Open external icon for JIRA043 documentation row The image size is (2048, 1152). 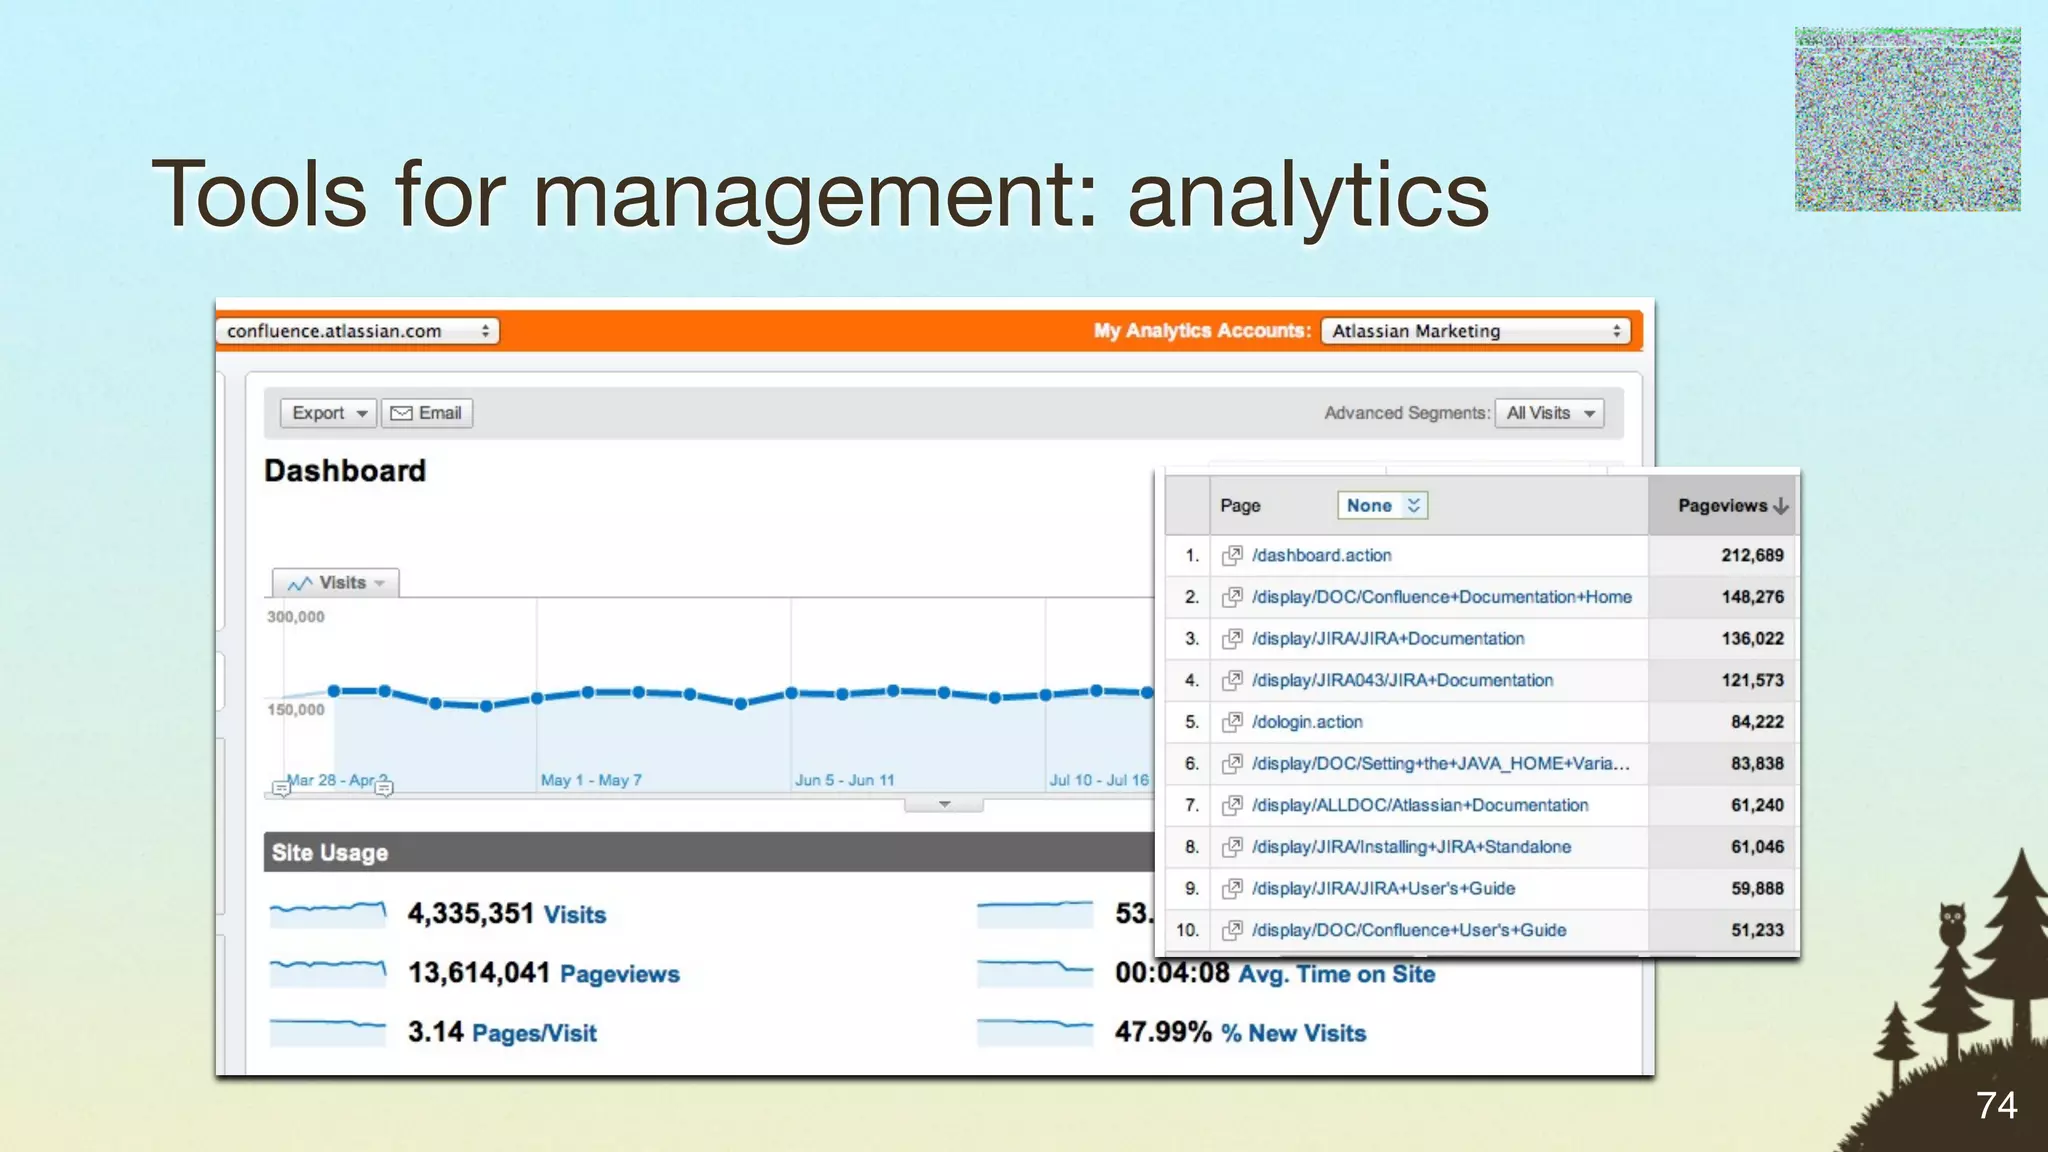point(1233,680)
